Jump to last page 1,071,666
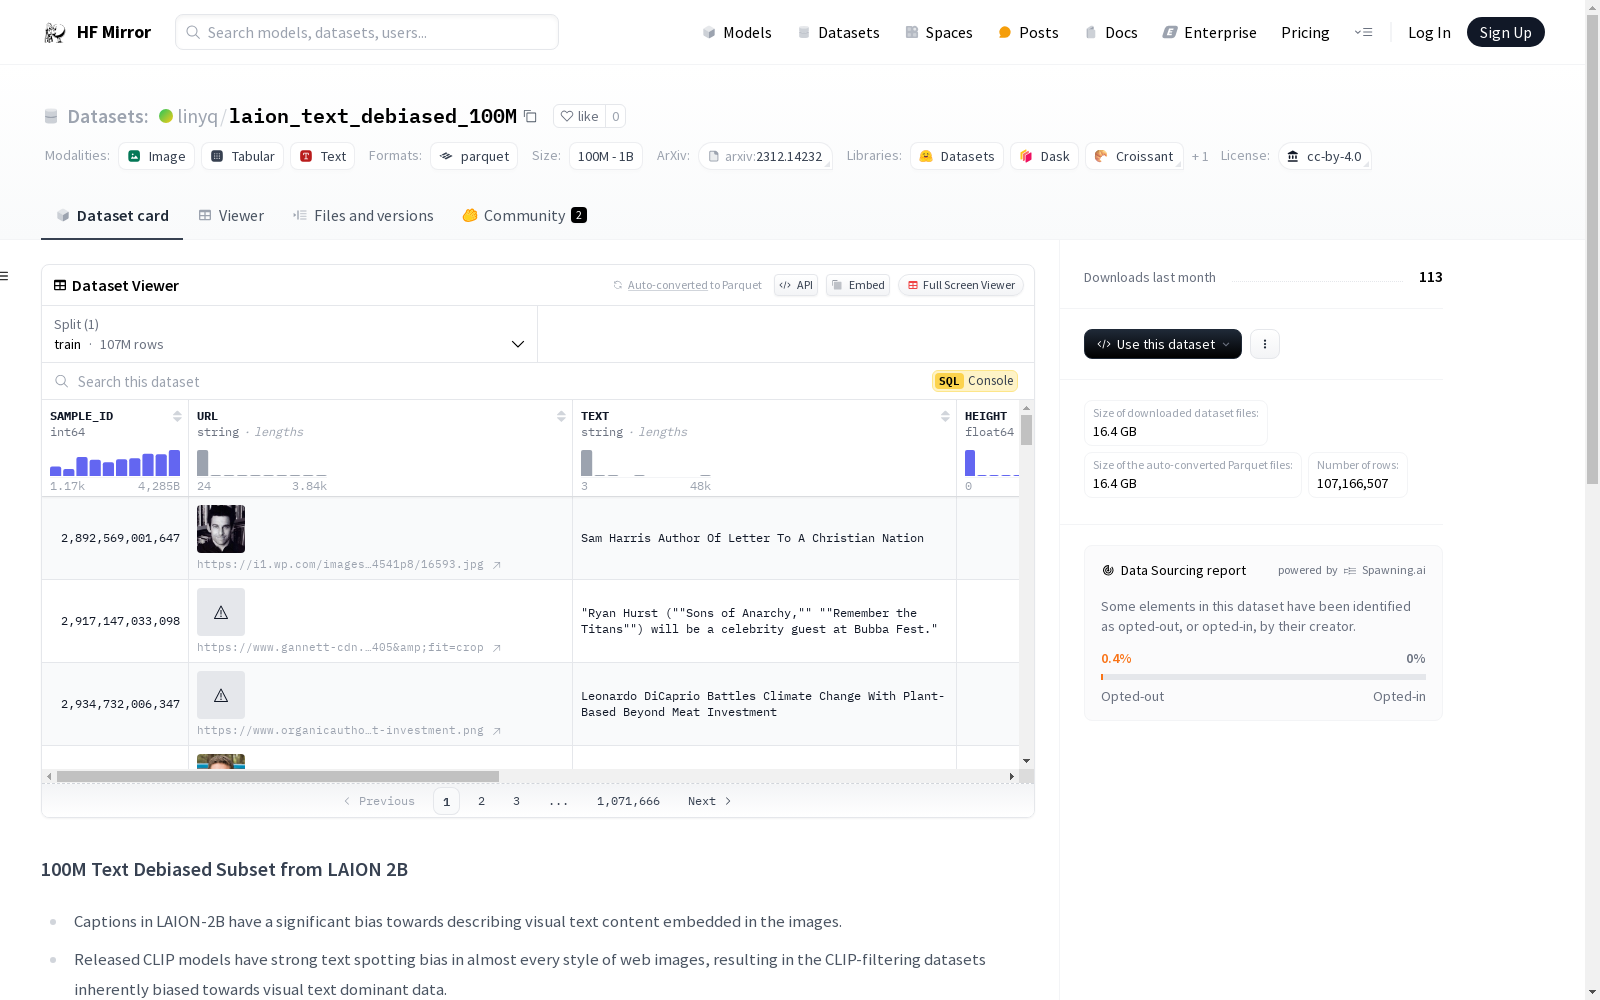This screenshot has width=1600, height=1000. pyautogui.click(x=628, y=801)
